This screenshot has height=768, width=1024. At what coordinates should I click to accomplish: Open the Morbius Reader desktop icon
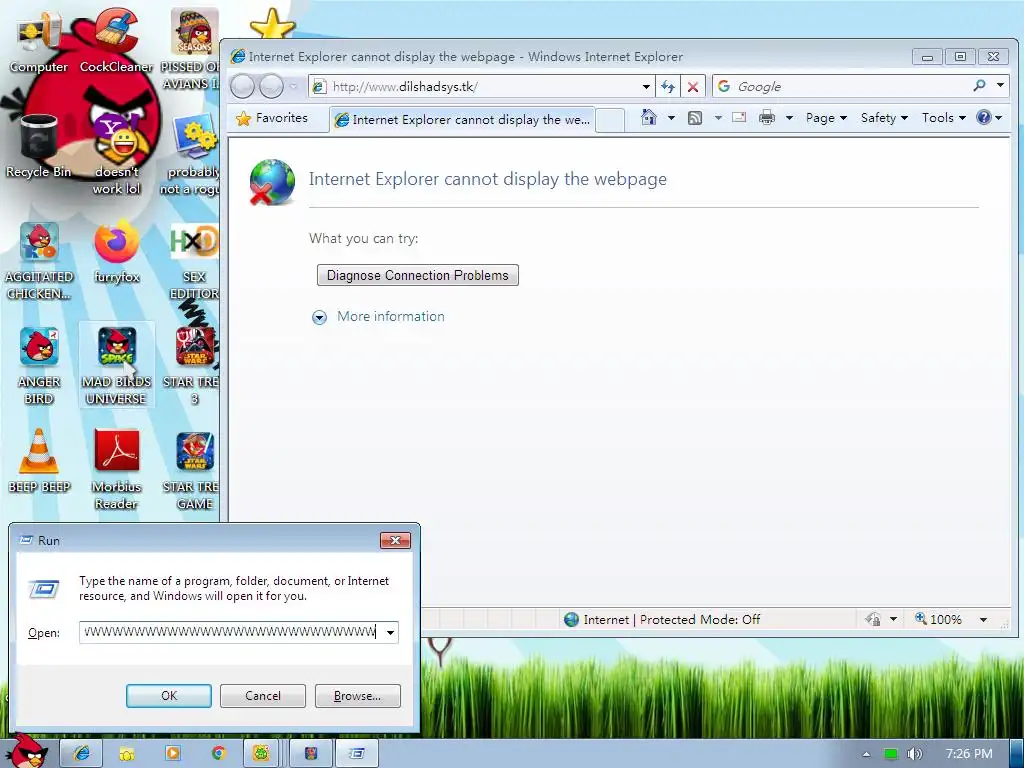(116, 469)
